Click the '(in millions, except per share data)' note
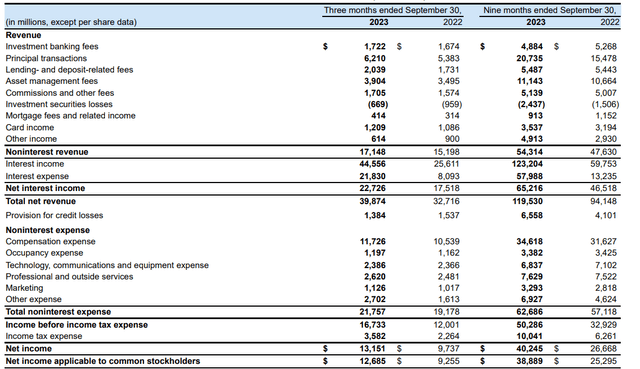 pos(71,22)
